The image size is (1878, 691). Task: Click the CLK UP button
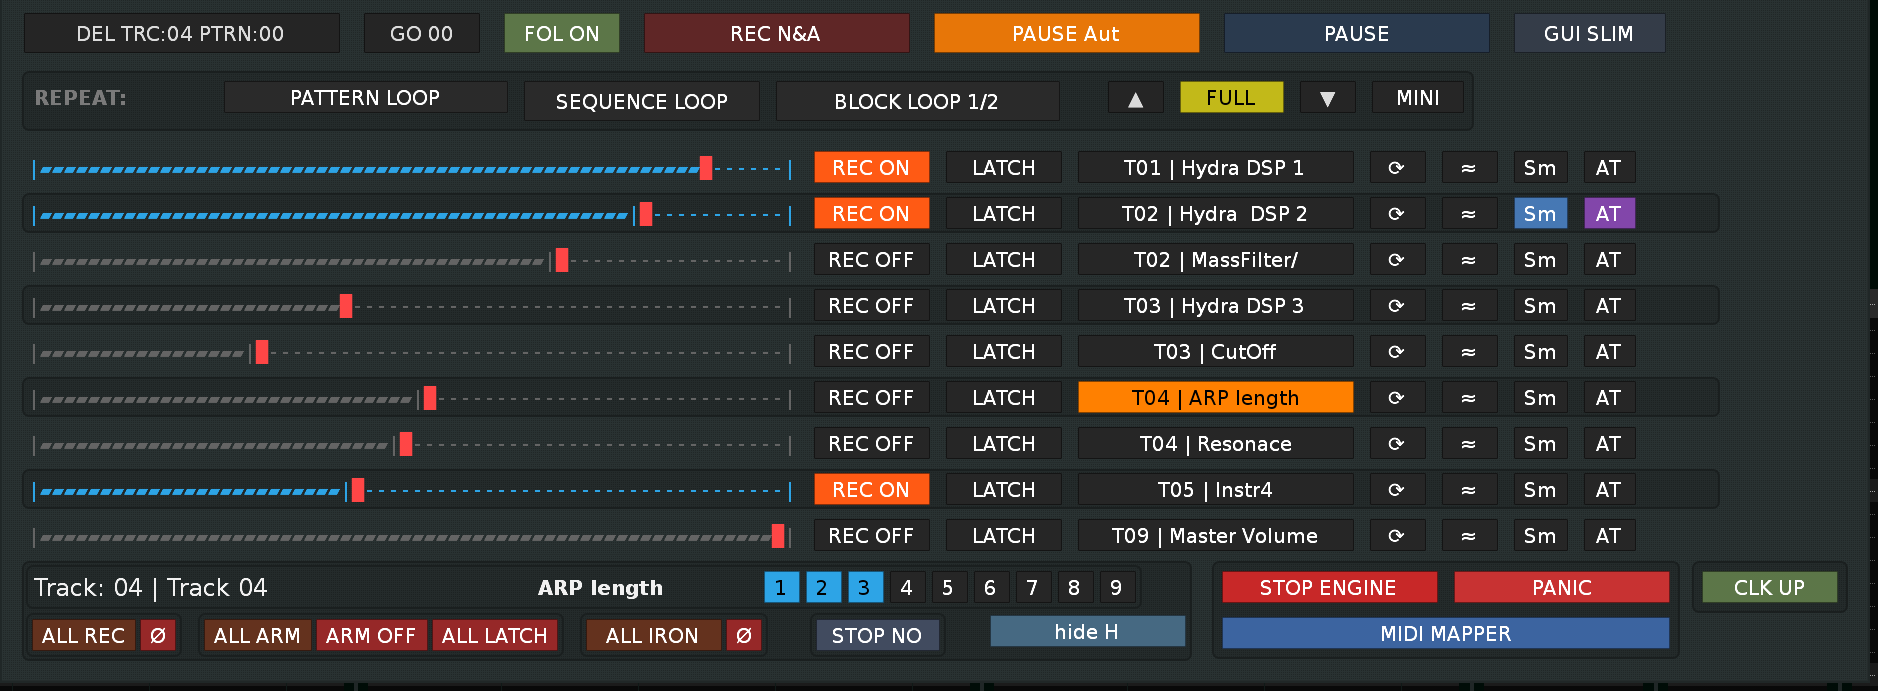(1770, 588)
